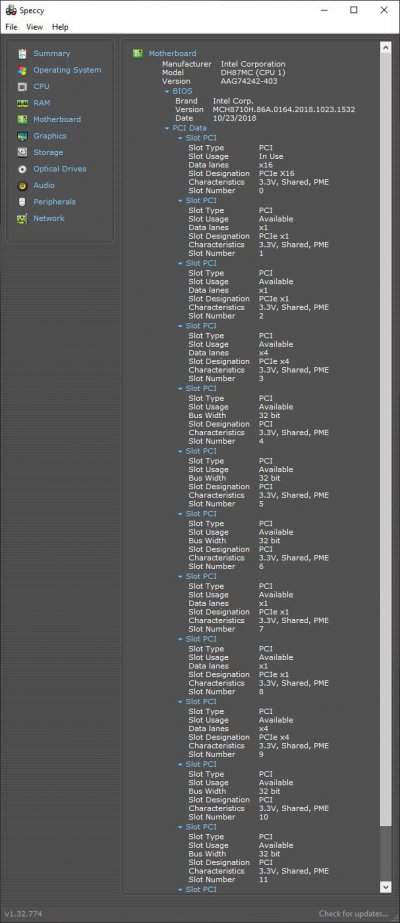This screenshot has height=923, width=400.
Task: Click the Check for updates link
Action: [354, 914]
